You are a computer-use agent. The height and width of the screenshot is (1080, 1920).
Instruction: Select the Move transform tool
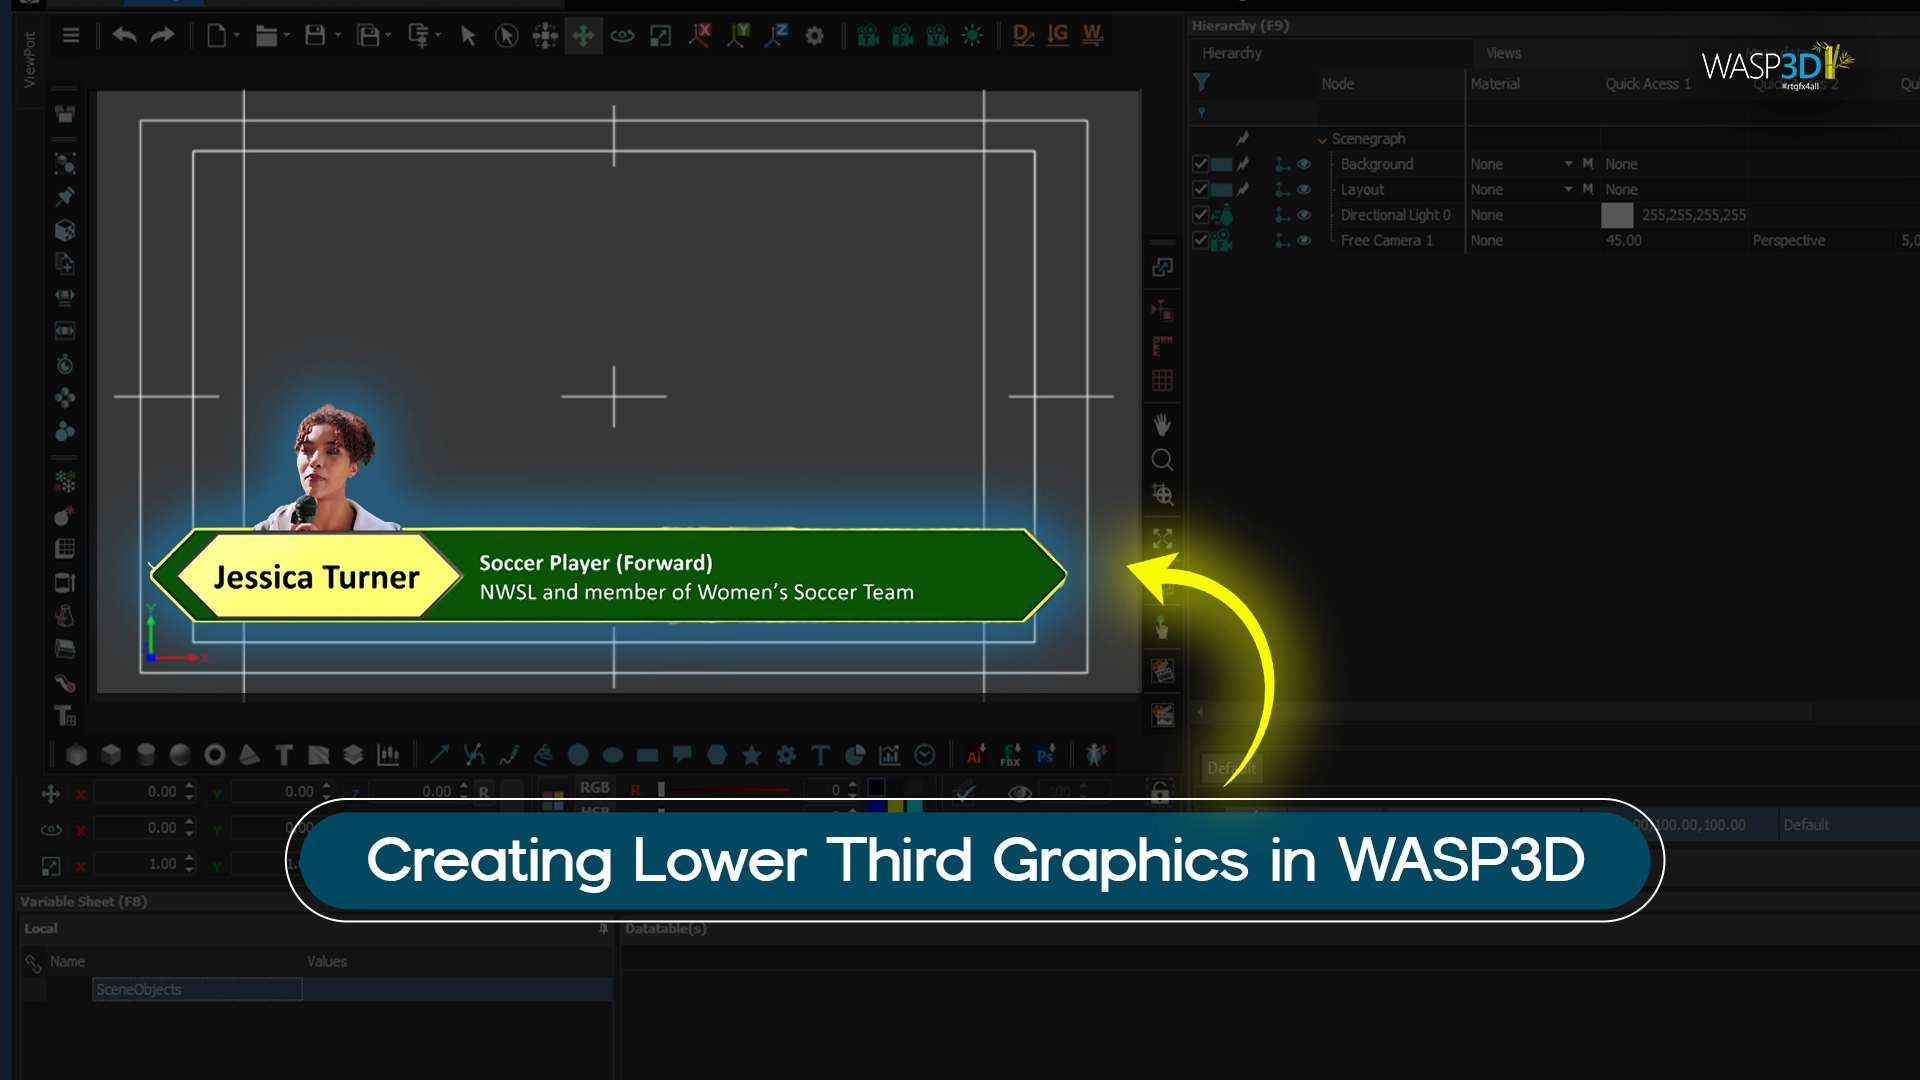click(x=583, y=35)
